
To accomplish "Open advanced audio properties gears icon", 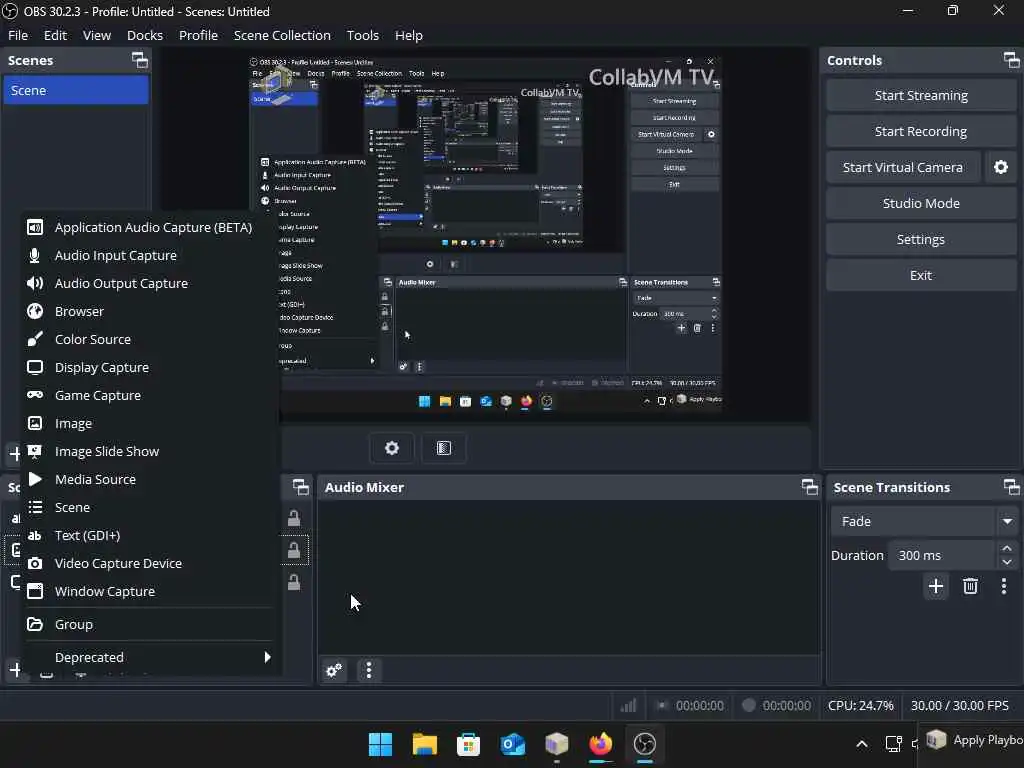I will click(x=334, y=670).
